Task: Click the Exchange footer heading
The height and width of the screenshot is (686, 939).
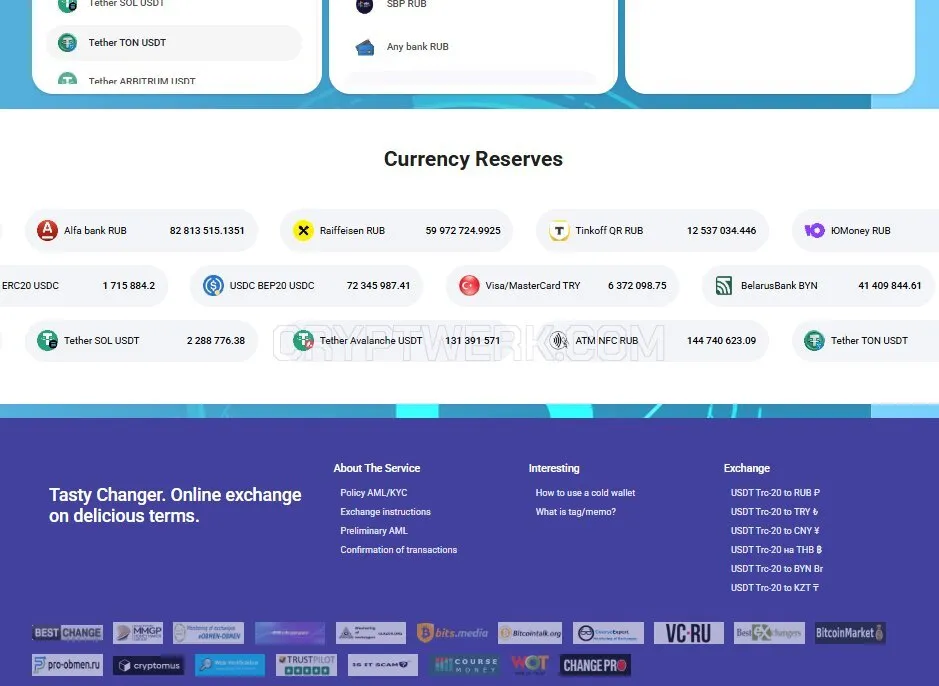Action: (x=747, y=468)
